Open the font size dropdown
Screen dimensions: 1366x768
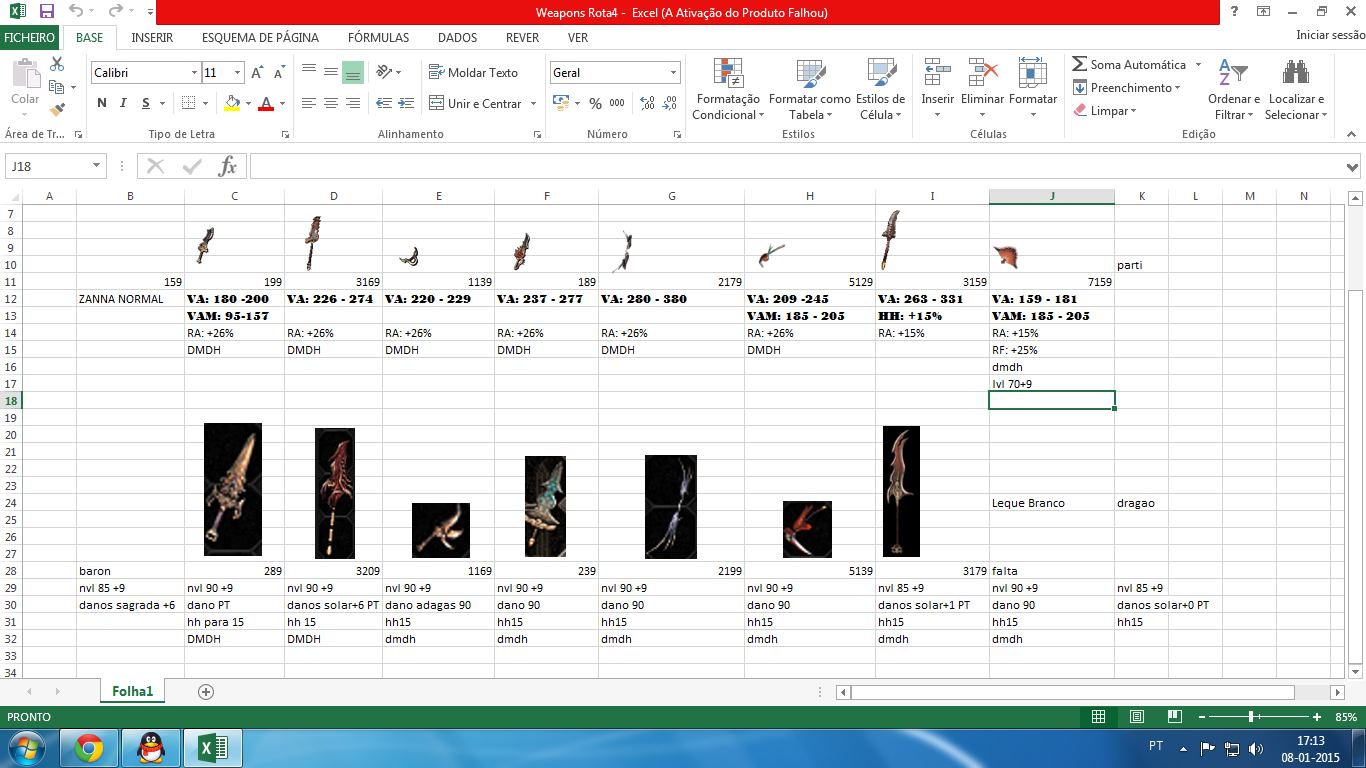point(237,73)
